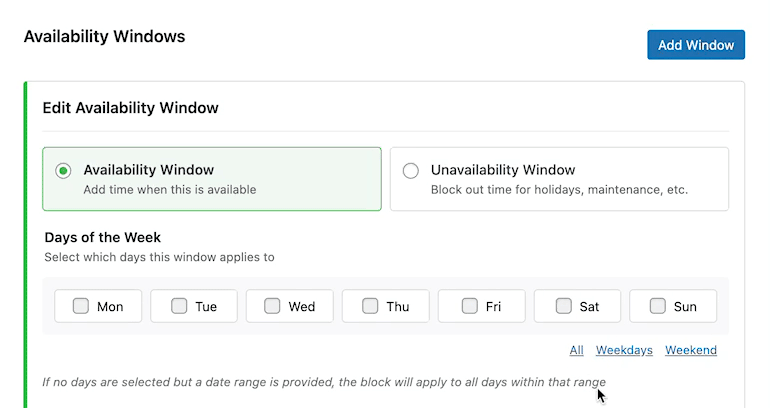Image resolution: width=770 pixels, height=408 pixels.
Task: Select the Availability Window radio button
Action: (63, 171)
